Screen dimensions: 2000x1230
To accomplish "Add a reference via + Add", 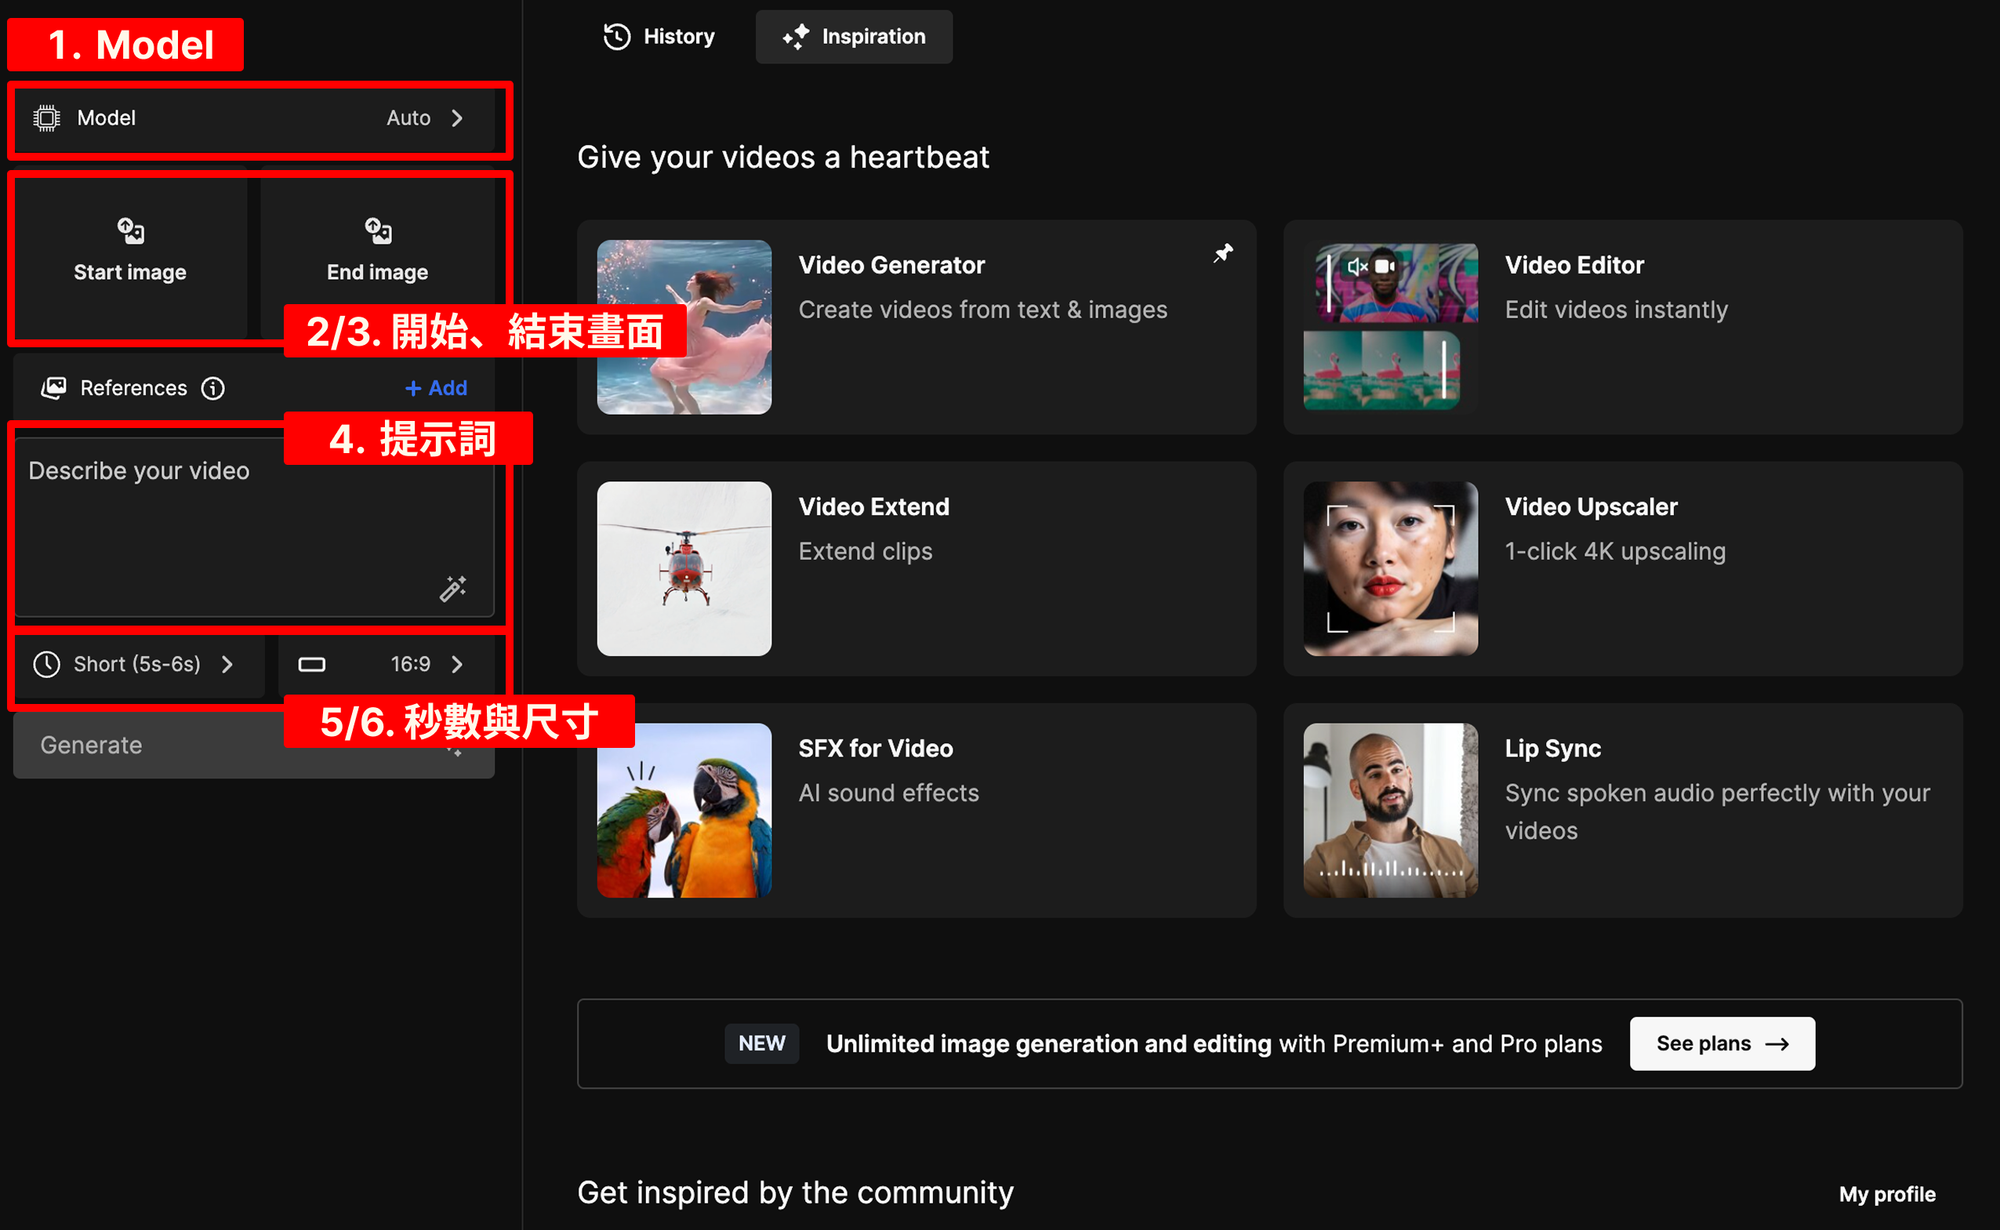I will pyautogui.click(x=436, y=388).
